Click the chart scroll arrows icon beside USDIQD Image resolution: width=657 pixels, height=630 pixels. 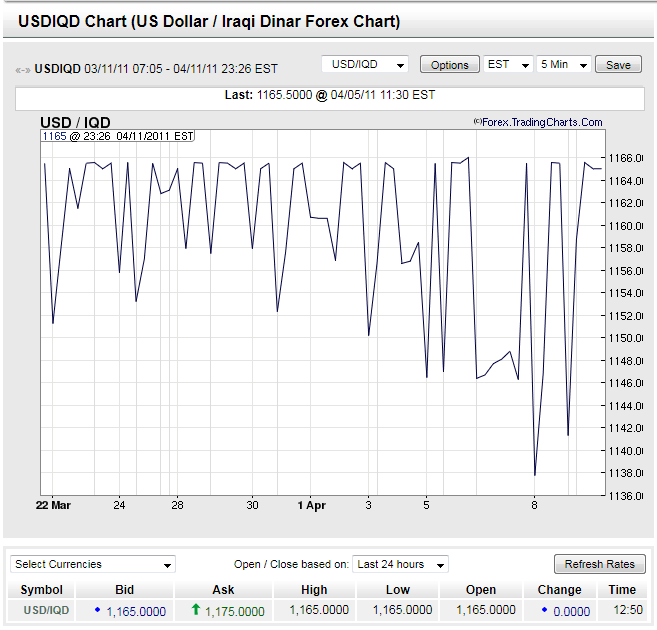coord(23,70)
